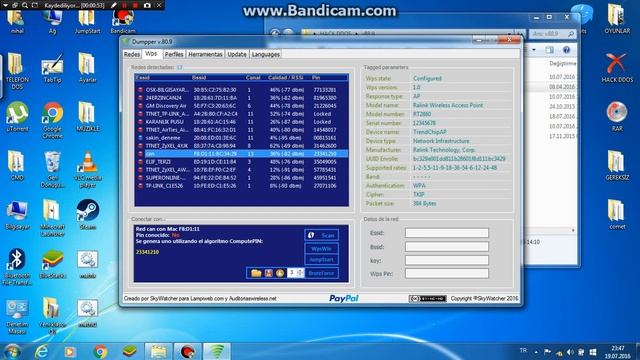640x360 pixels.
Task: Click the JumpStart button in Dumpper
Action: pyautogui.click(x=321, y=260)
